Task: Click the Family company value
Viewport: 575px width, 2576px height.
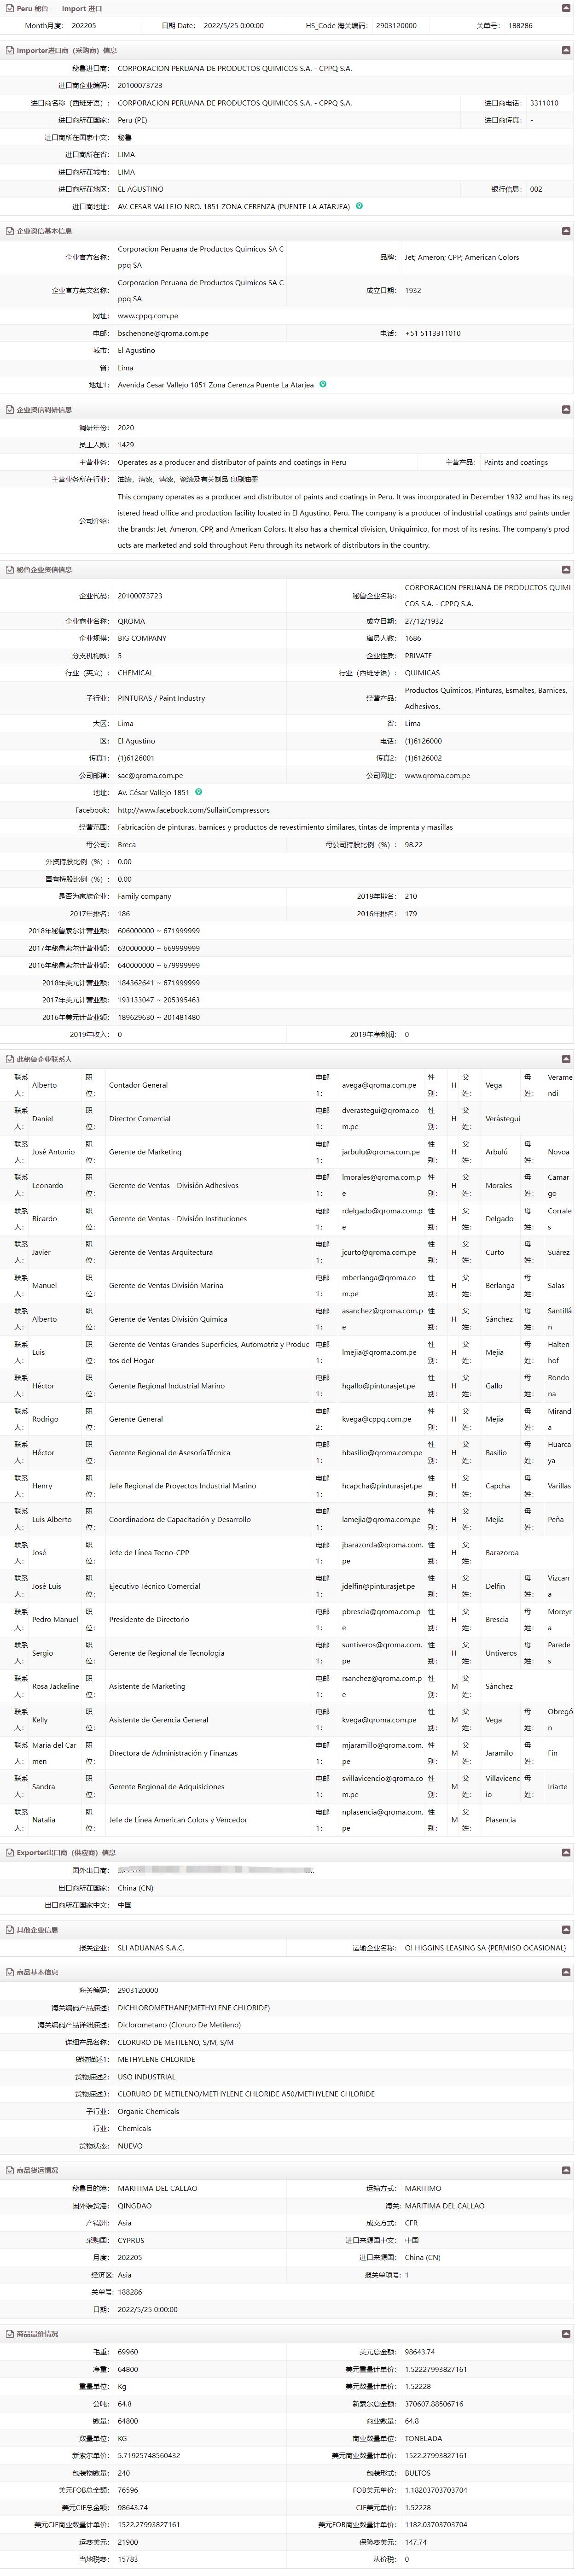Action: coord(144,896)
